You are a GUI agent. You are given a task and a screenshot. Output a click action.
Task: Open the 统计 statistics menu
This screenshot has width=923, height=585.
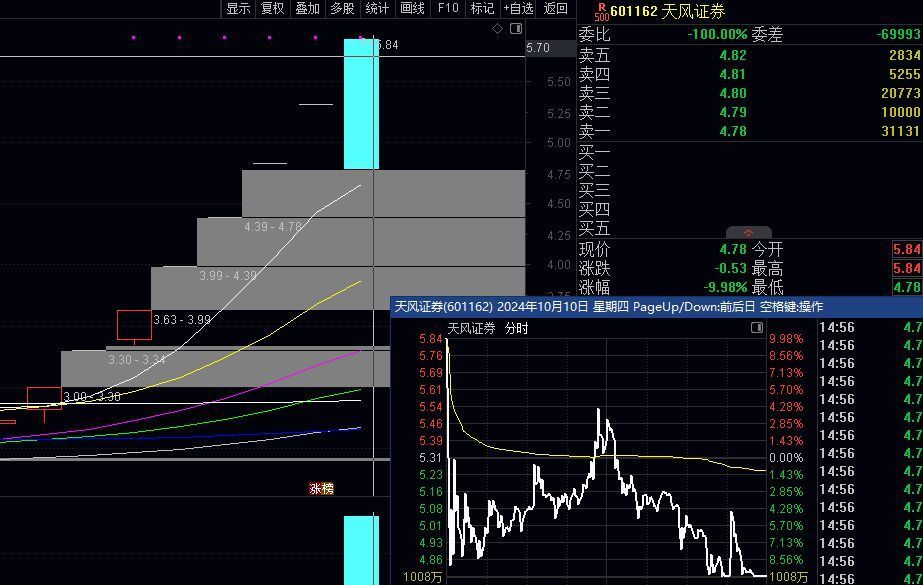tap(377, 8)
